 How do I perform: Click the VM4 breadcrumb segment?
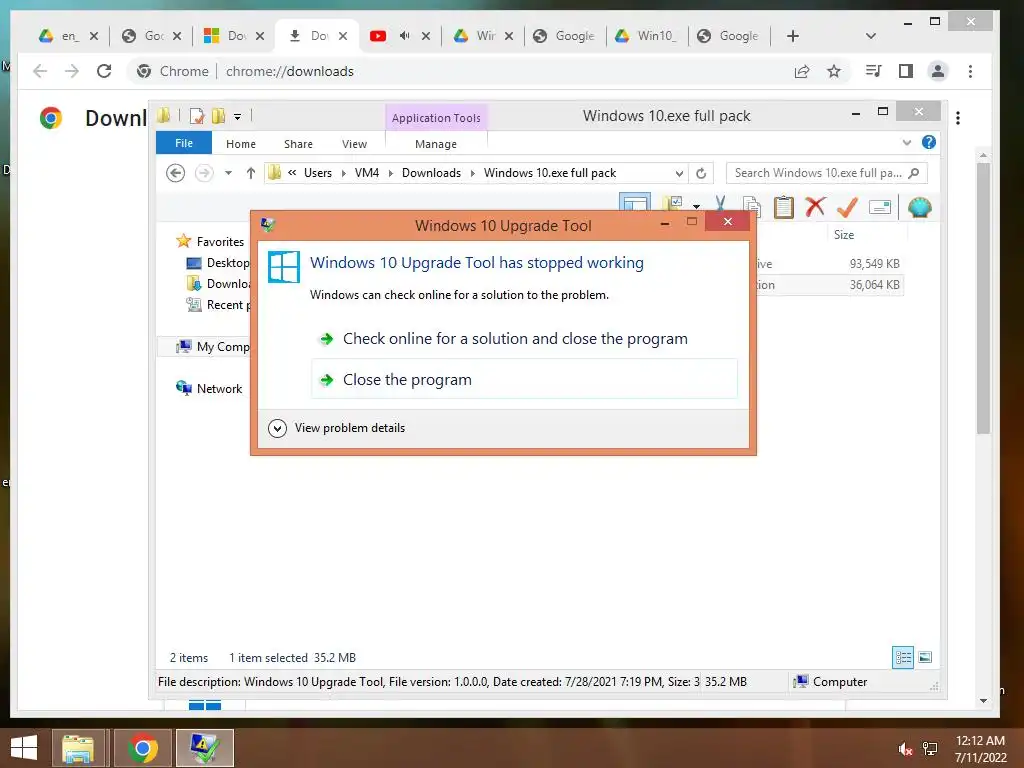367,173
